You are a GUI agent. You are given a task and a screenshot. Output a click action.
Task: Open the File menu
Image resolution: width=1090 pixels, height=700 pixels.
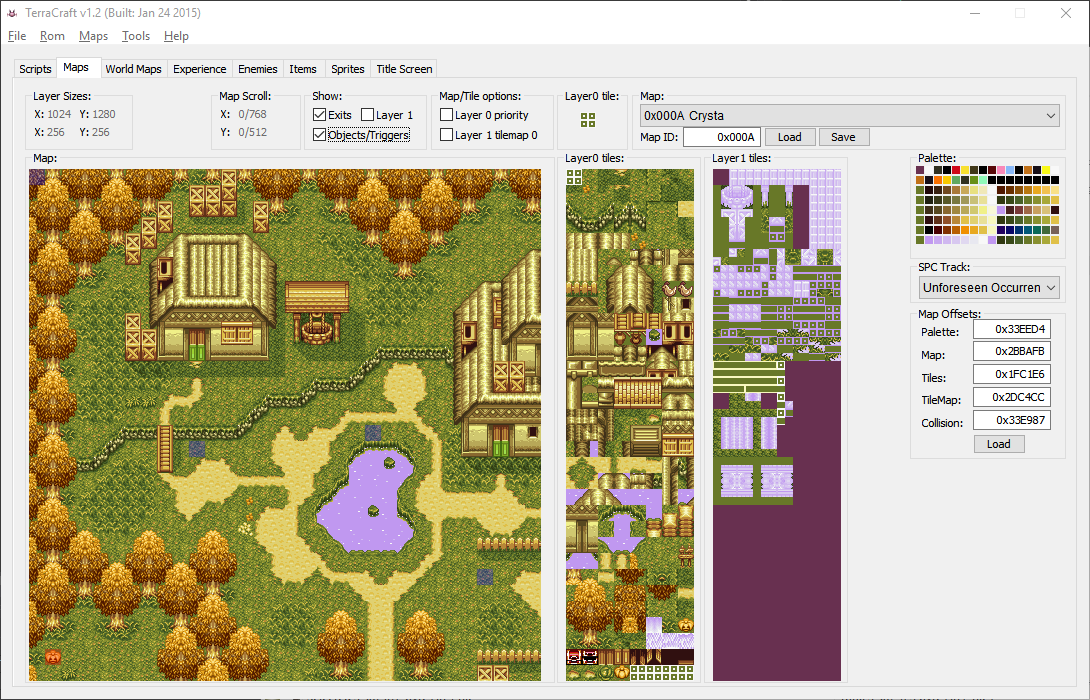click(x=17, y=36)
